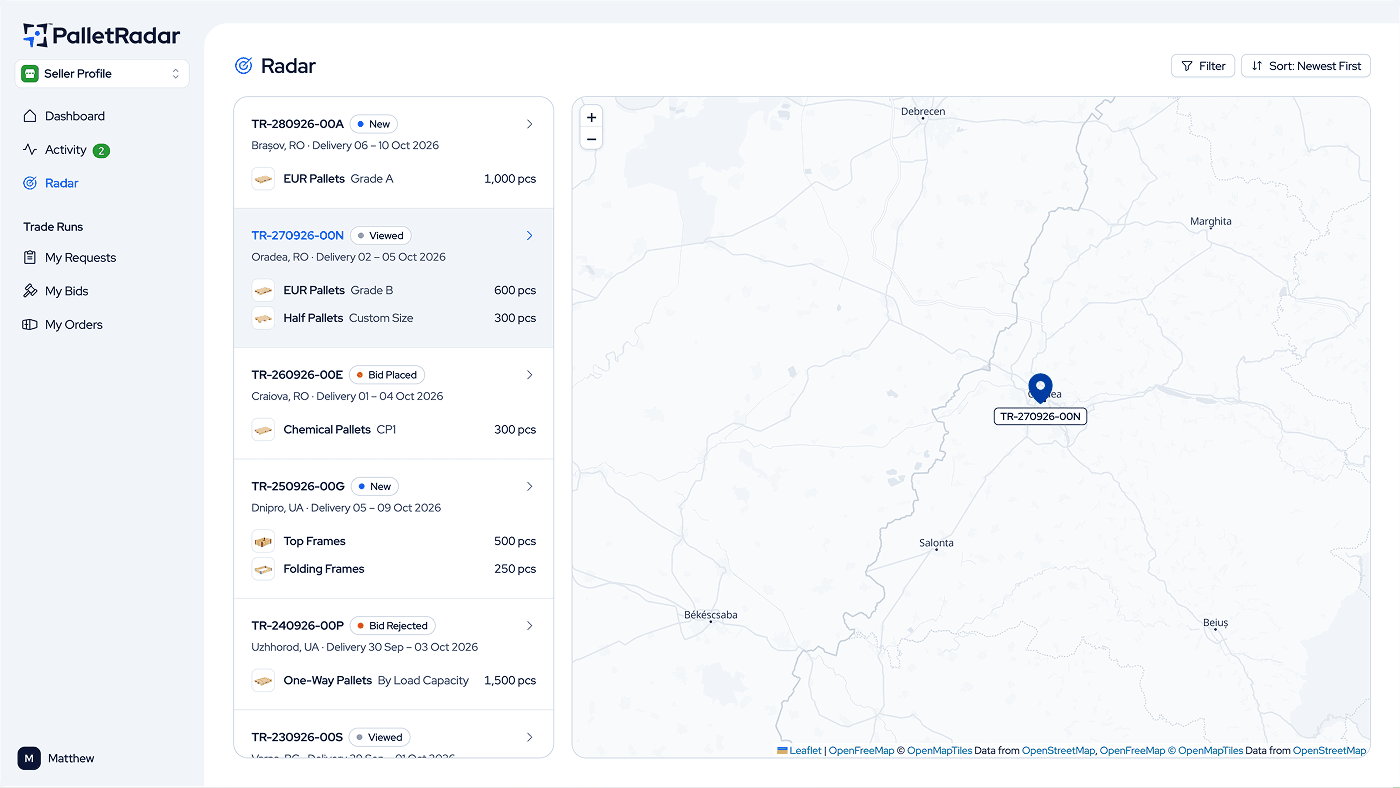Expand trade run TR-240926-00P chevron
Viewport: 1400px width, 788px height.
530,626
